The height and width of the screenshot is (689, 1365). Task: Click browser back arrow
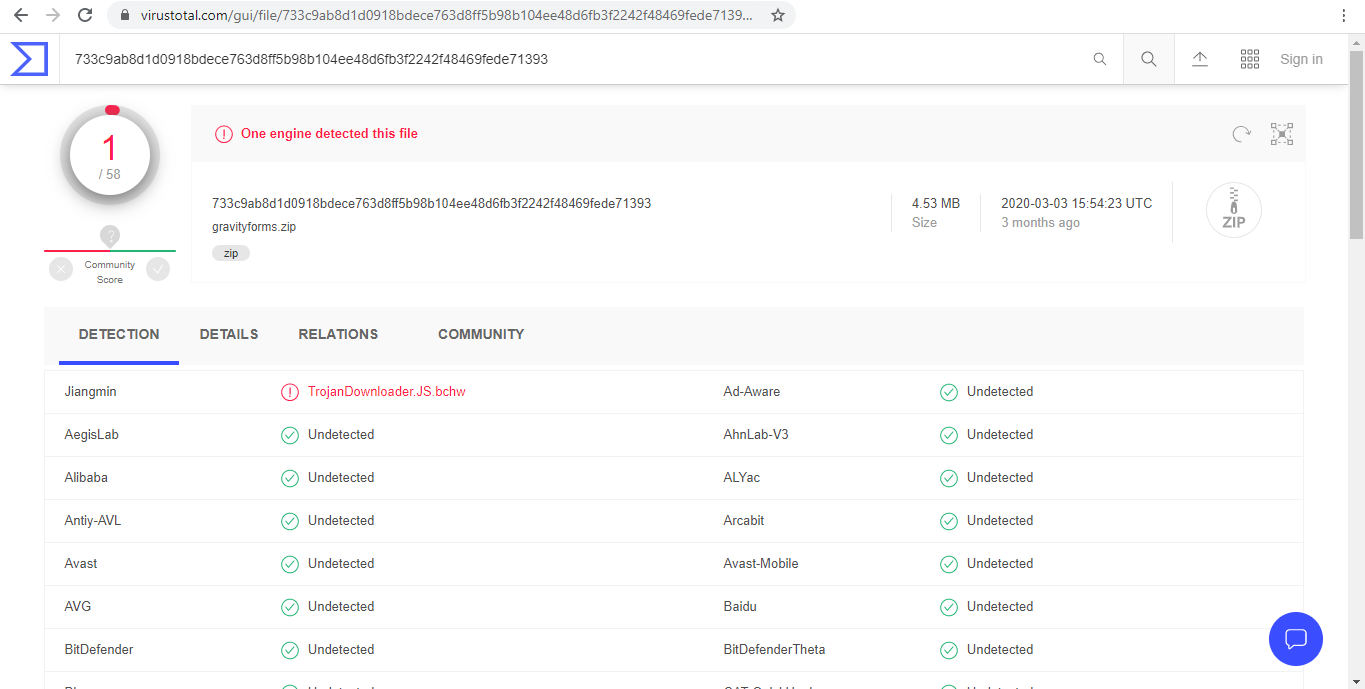[21, 15]
